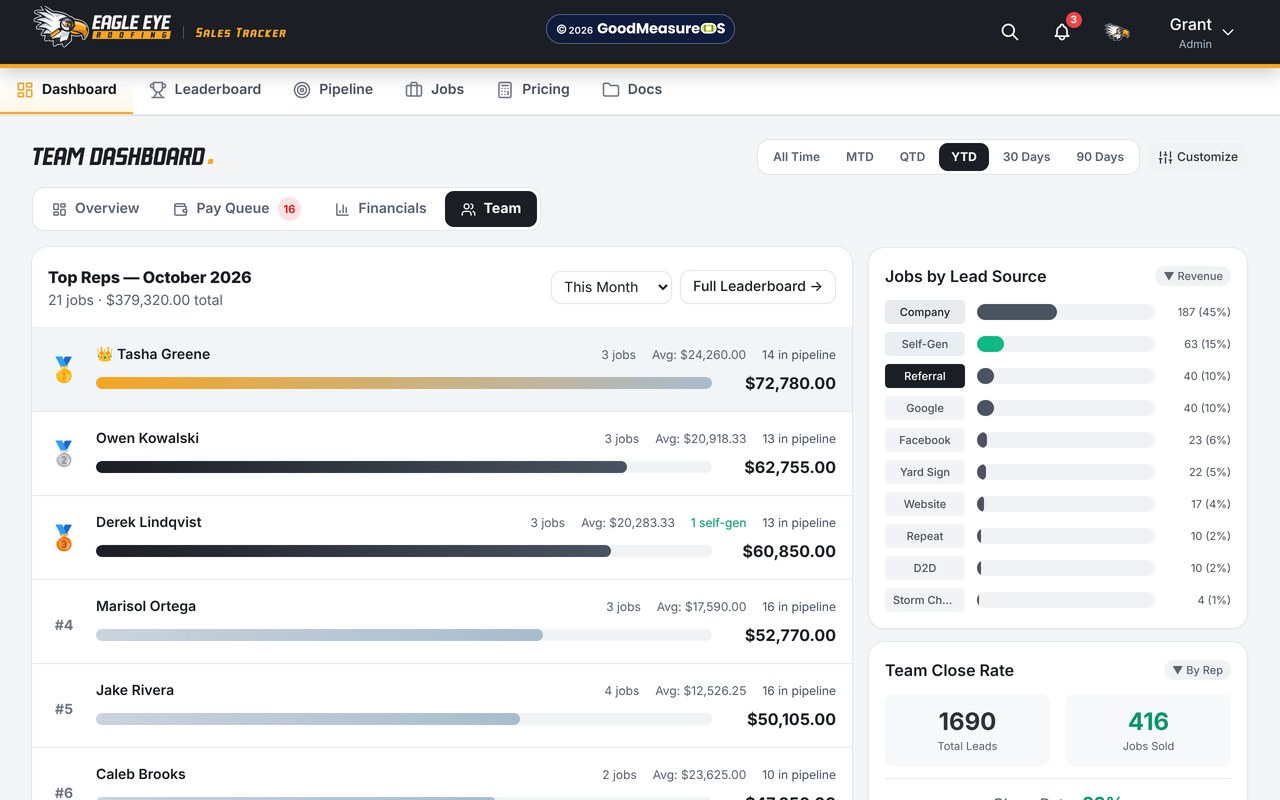The image size is (1280, 800).
Task: Click the folder icon in Docs nav
Action: pos(610,90)
